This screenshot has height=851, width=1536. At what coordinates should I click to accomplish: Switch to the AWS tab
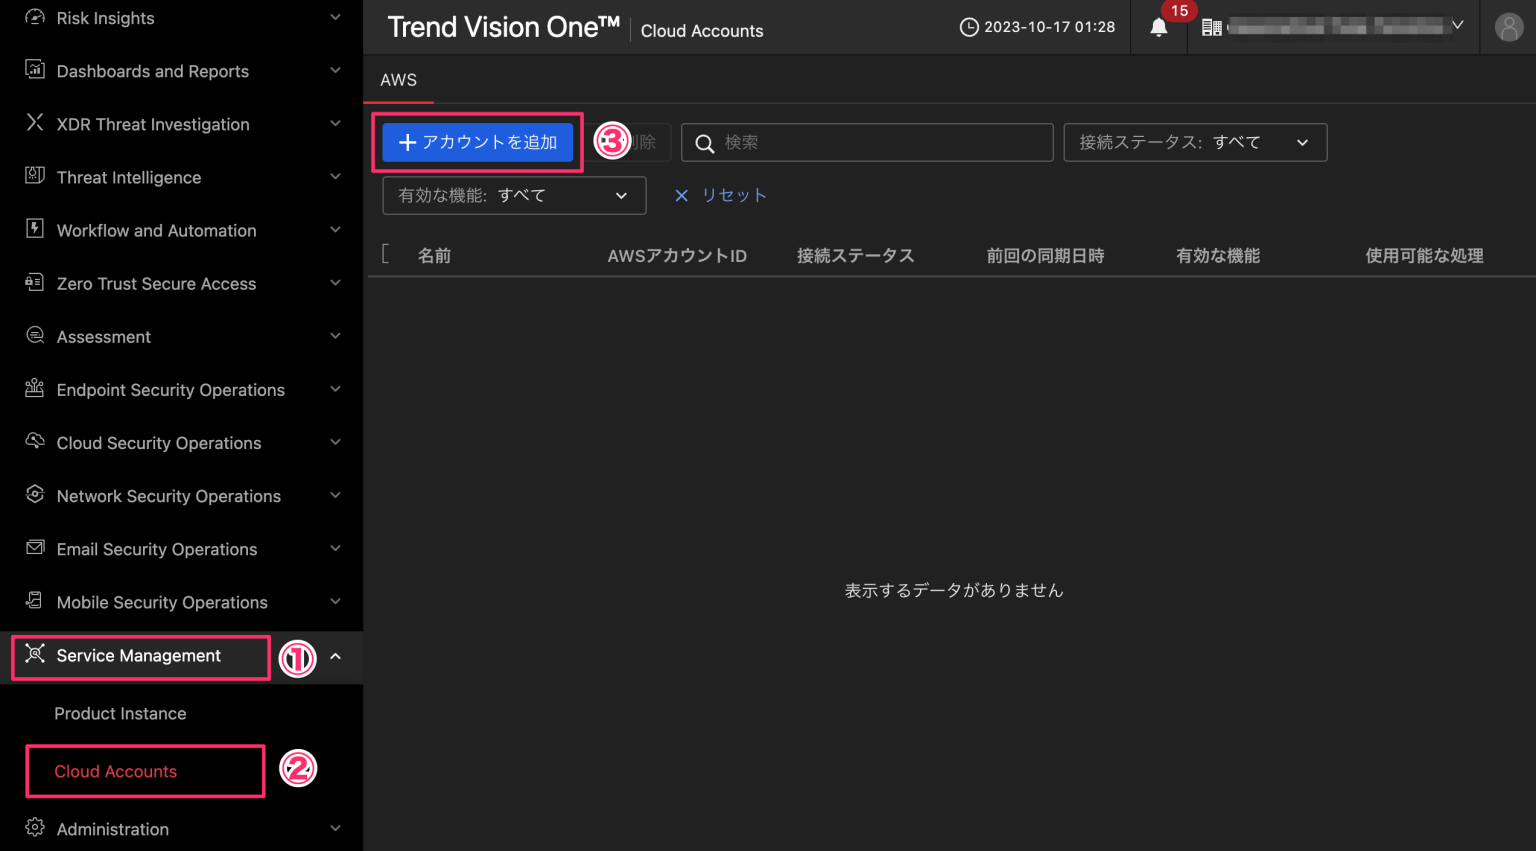(x=398, y=79)
